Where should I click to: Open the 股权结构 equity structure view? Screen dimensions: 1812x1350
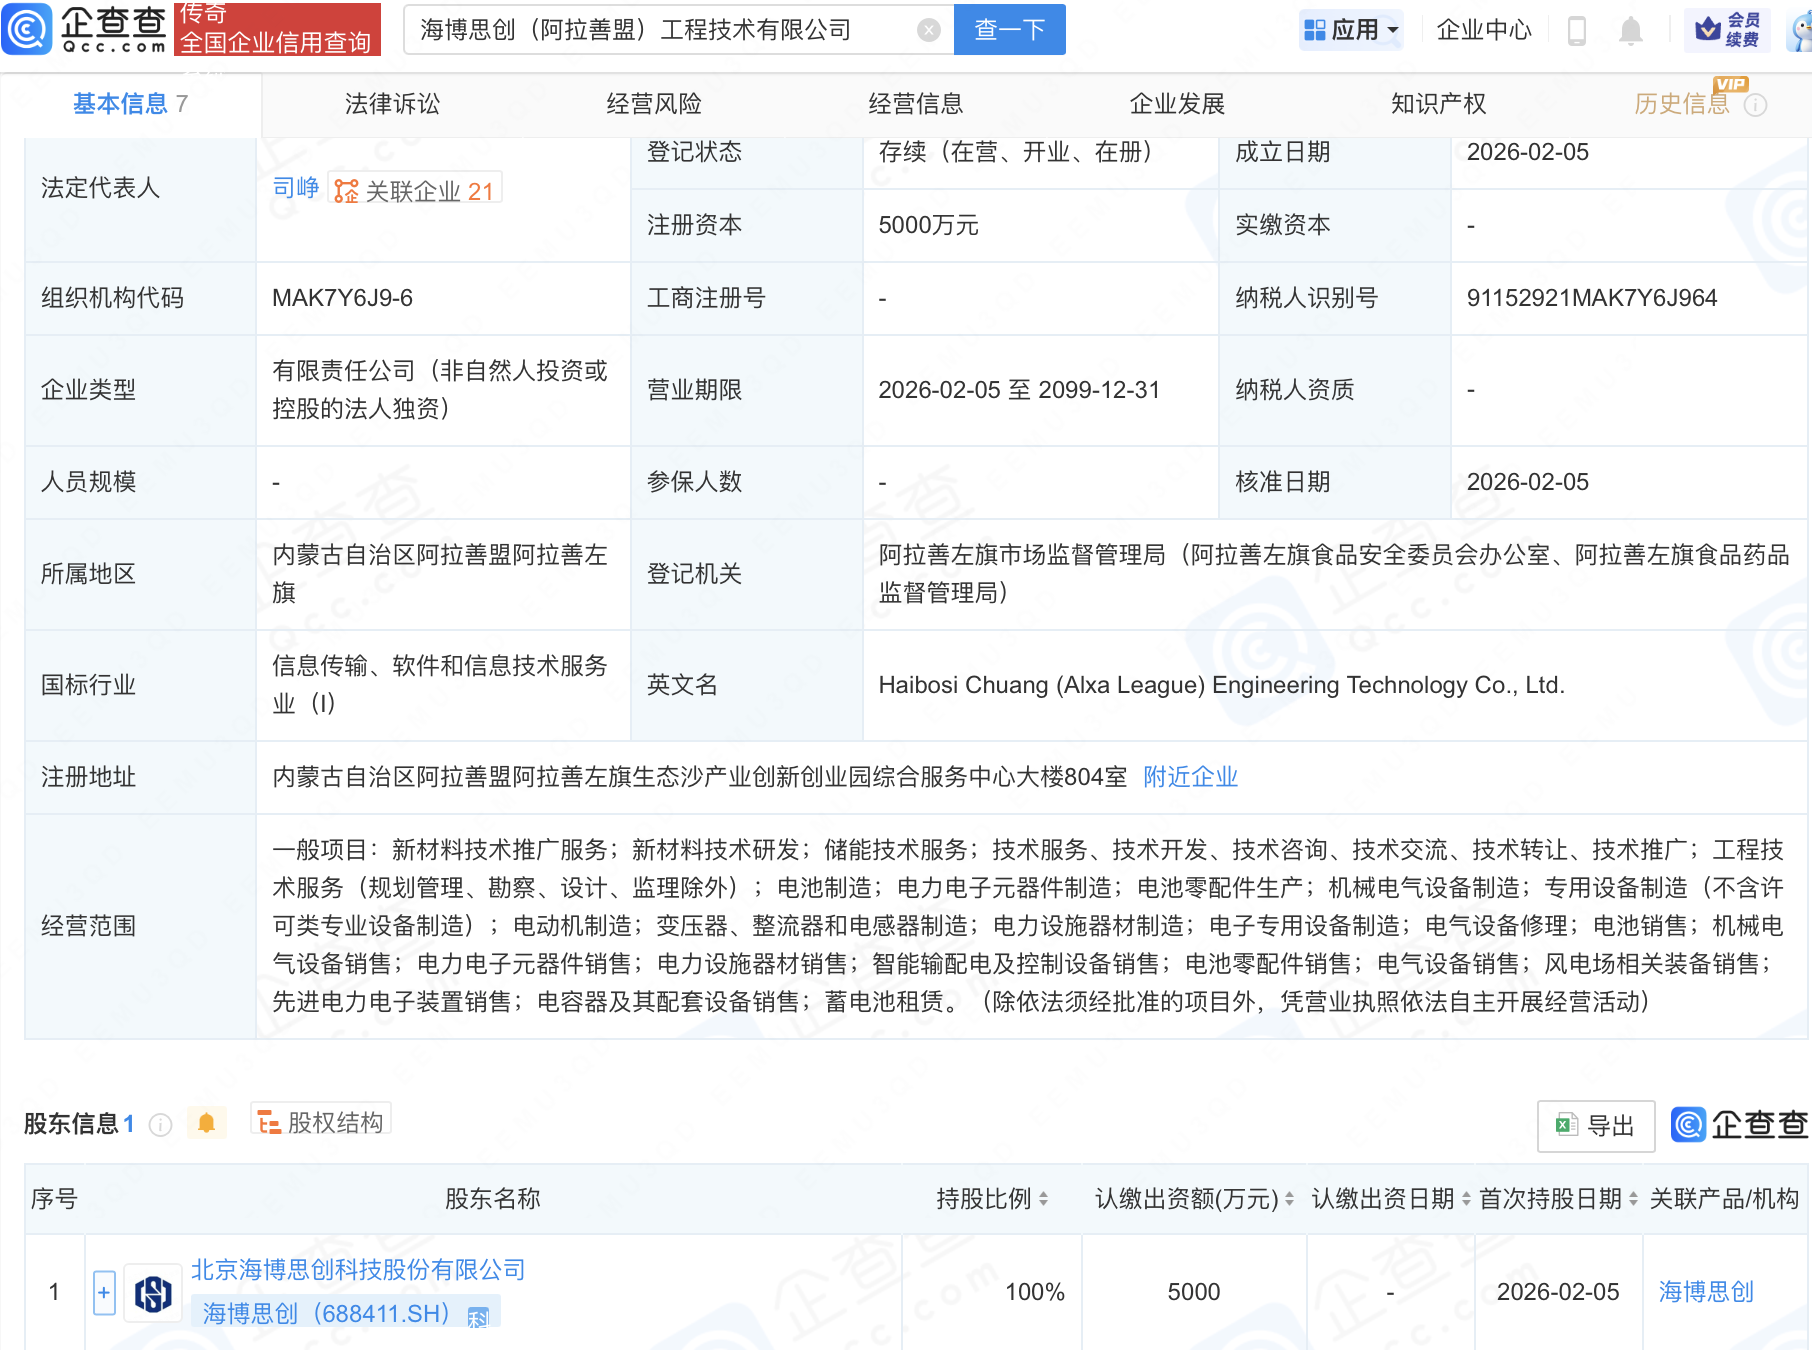[x=321, y=1123]
